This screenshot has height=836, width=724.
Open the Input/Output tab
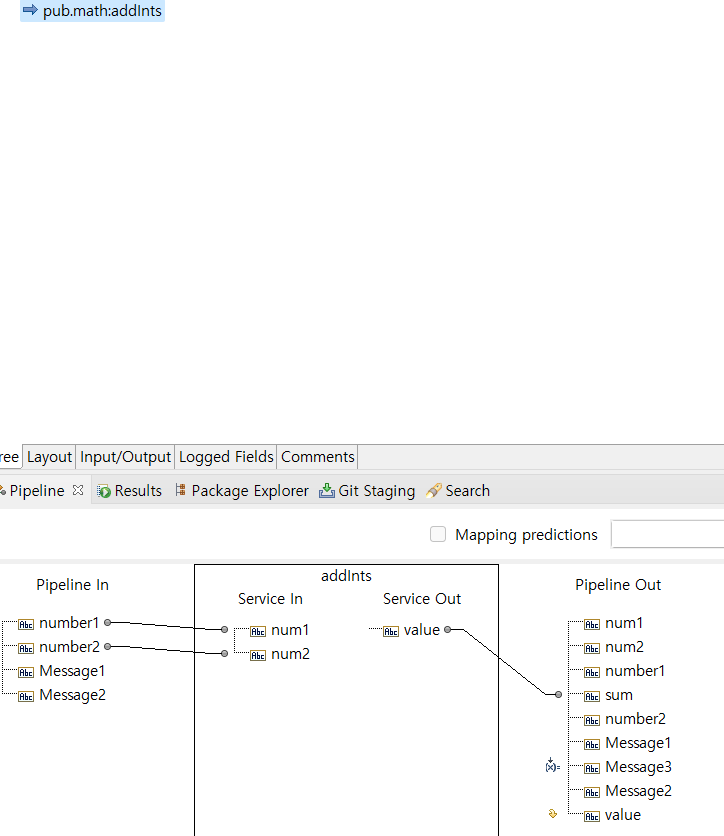126,457
